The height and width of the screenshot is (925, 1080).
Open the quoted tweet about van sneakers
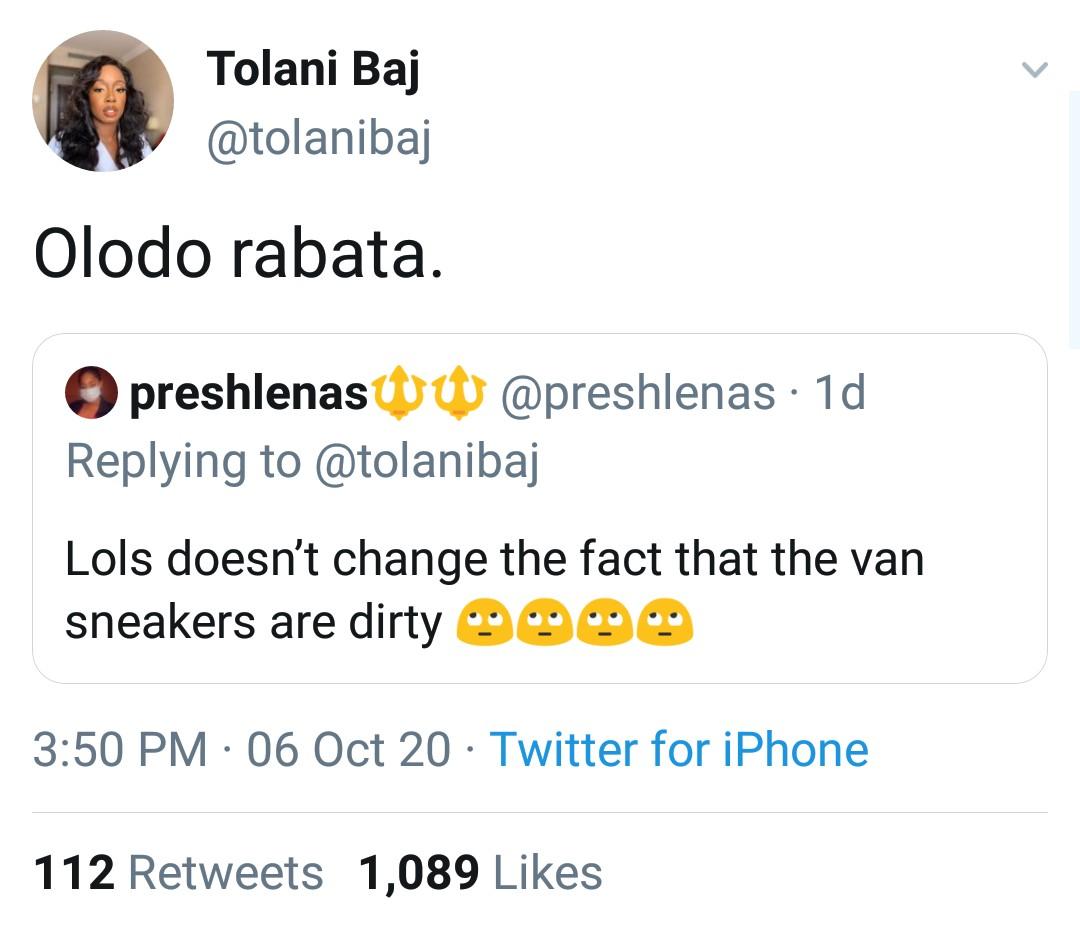pyautogui.click(x=540, y=508)
